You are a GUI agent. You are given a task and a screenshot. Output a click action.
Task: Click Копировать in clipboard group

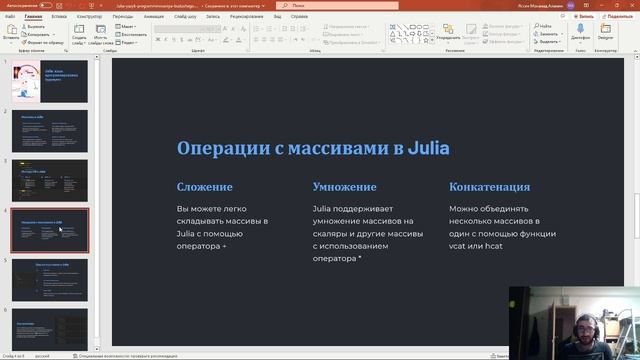pos(36,34)
